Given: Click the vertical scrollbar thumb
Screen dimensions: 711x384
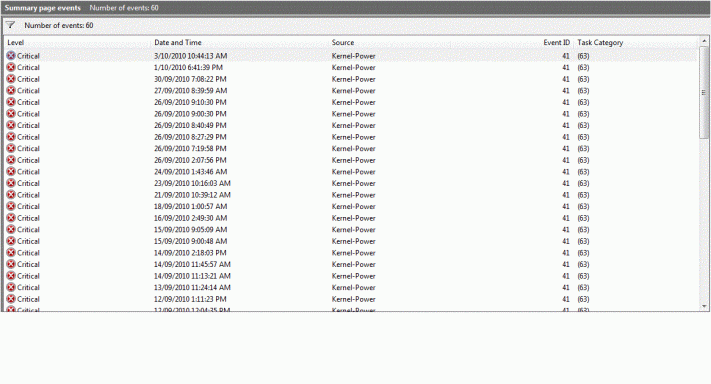Looking at the screenshot, I should 704,92.
